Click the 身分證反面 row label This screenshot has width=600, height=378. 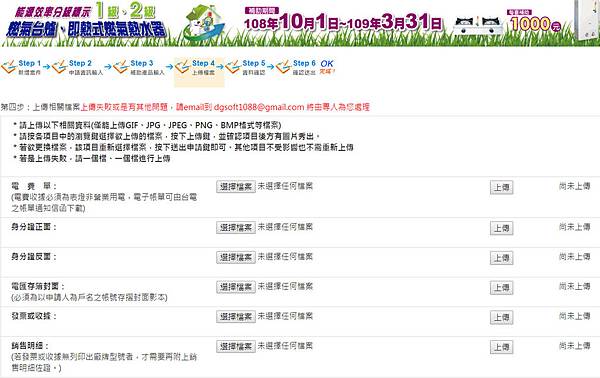point(34,257)
